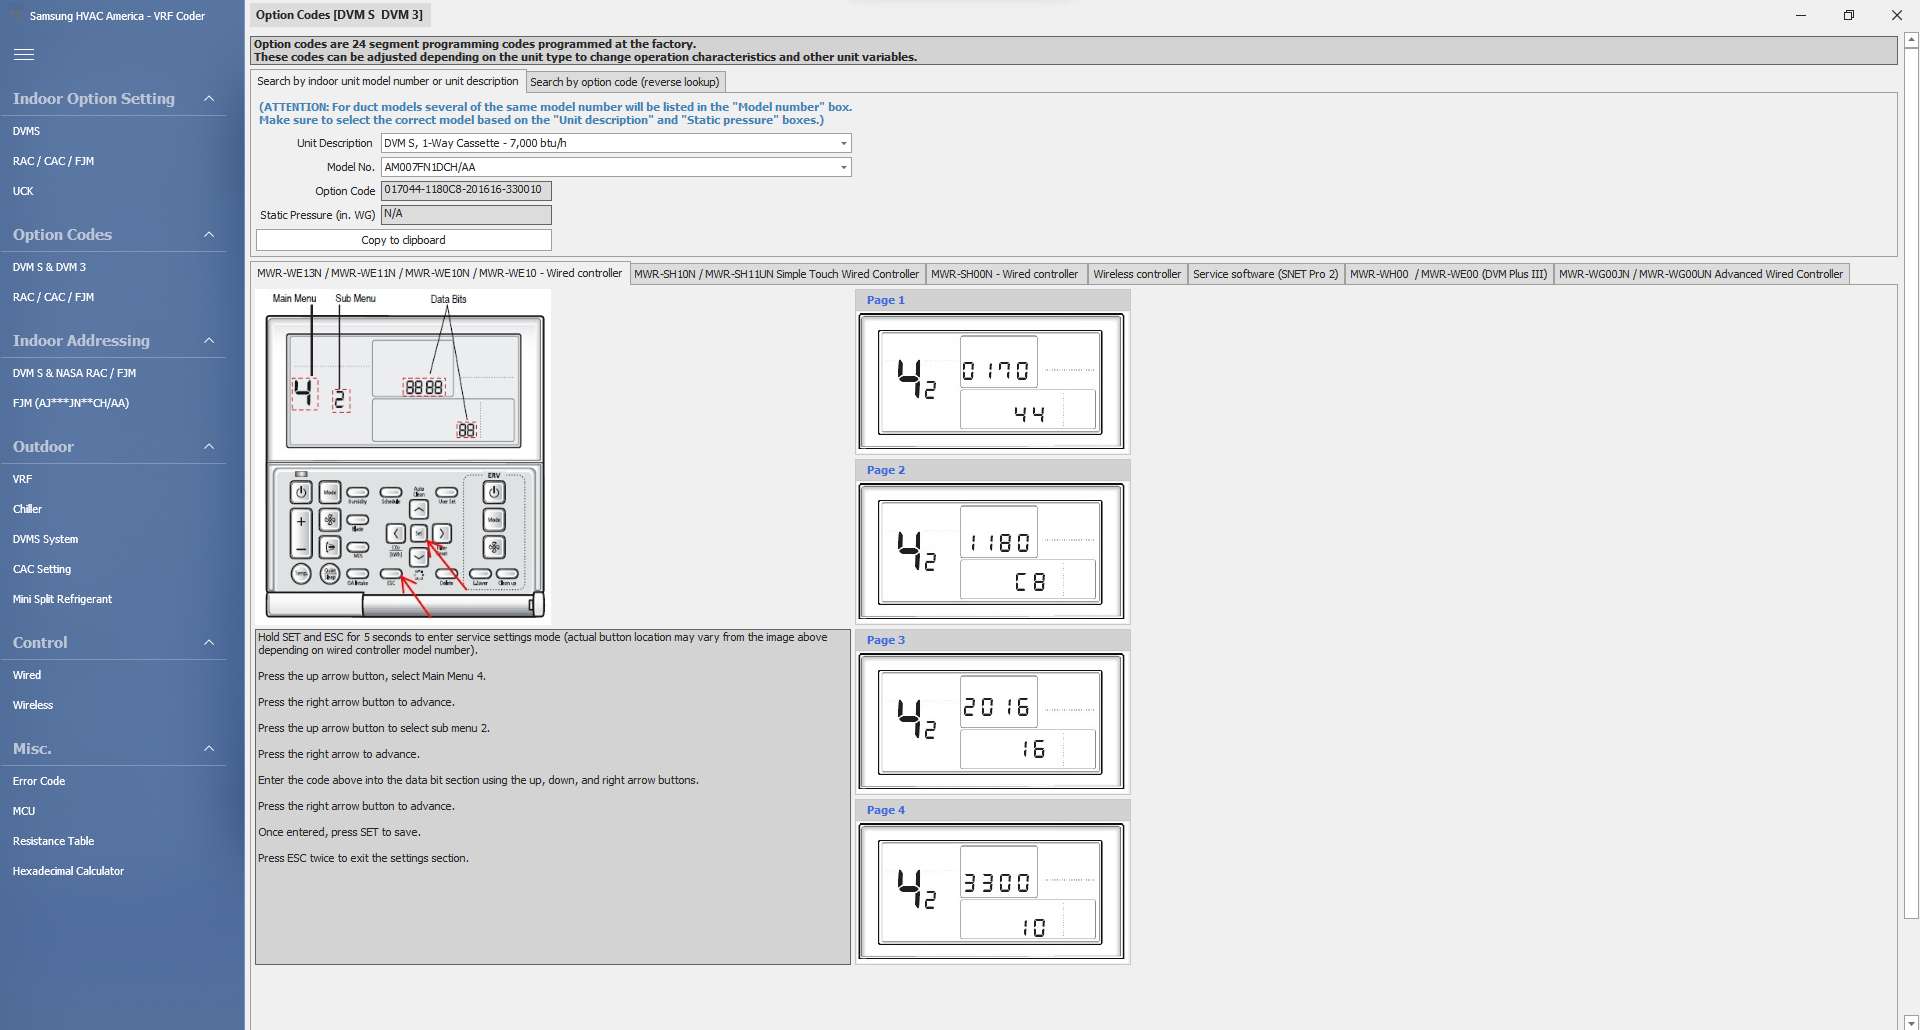Click the Copy to clipboard button
The height and width of the screenshot is (1030, 1920).
pos(403,240)
